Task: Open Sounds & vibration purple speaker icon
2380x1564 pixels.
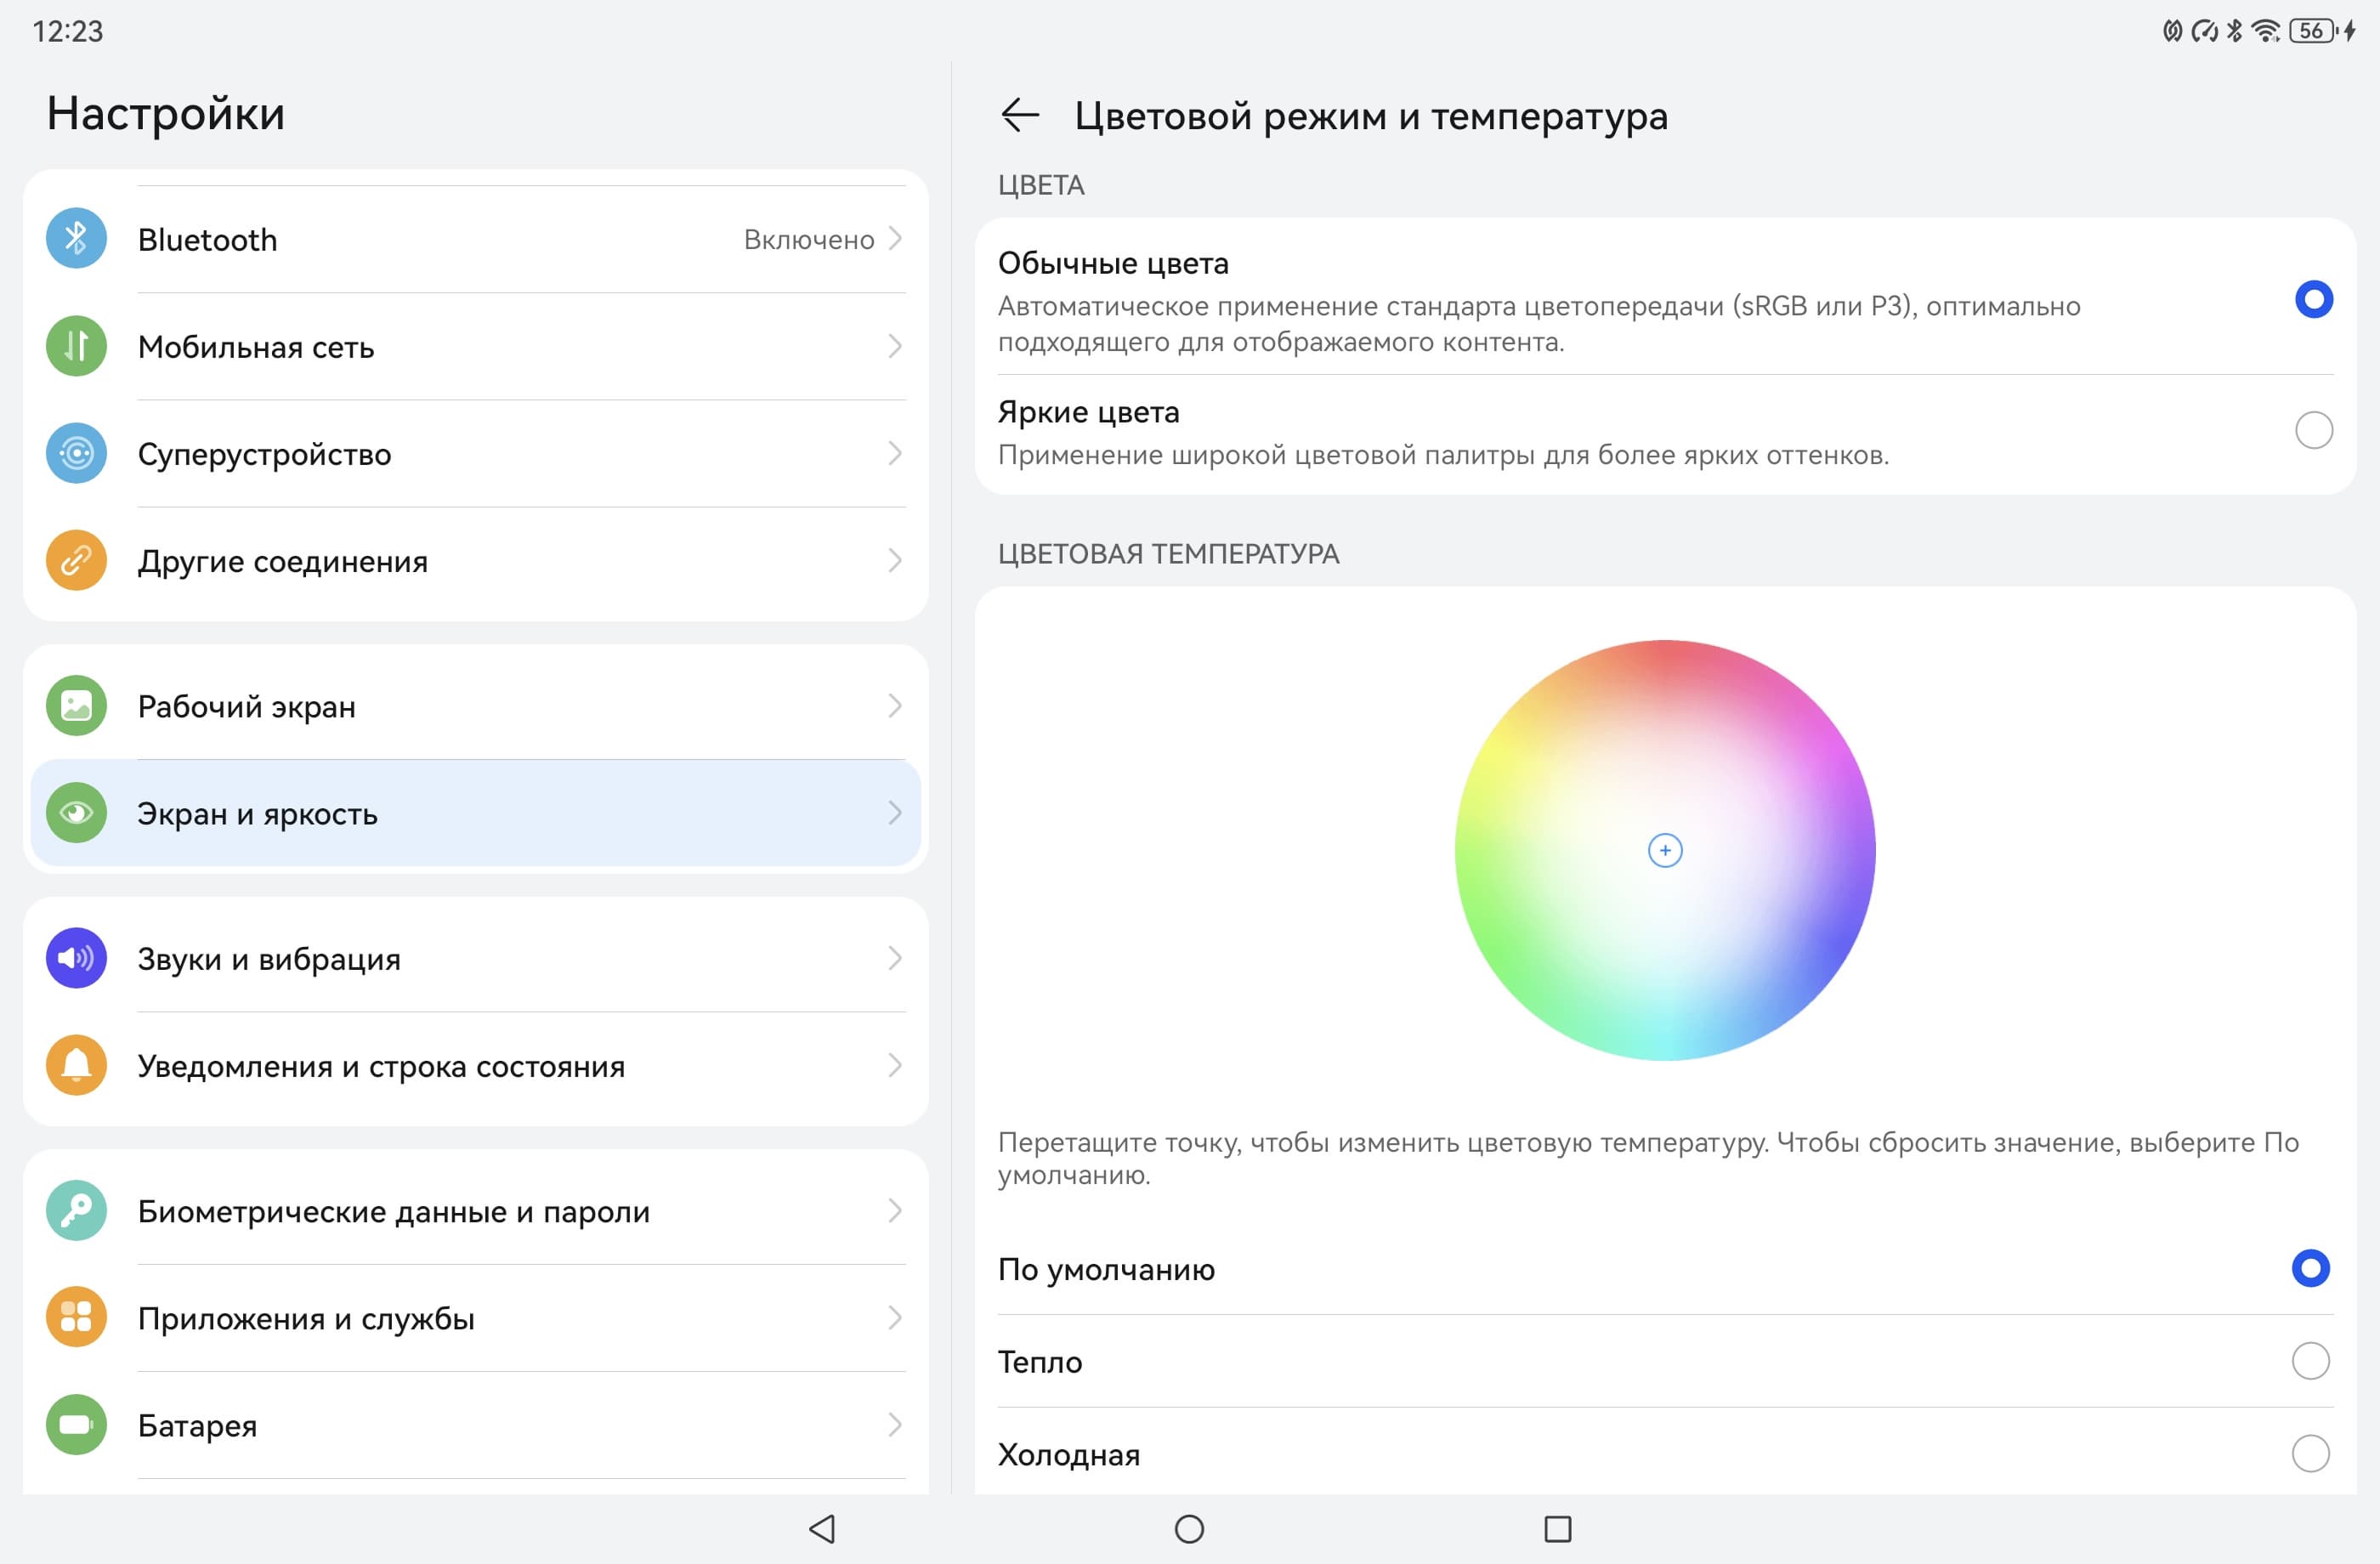Action: tap(76, 958)
